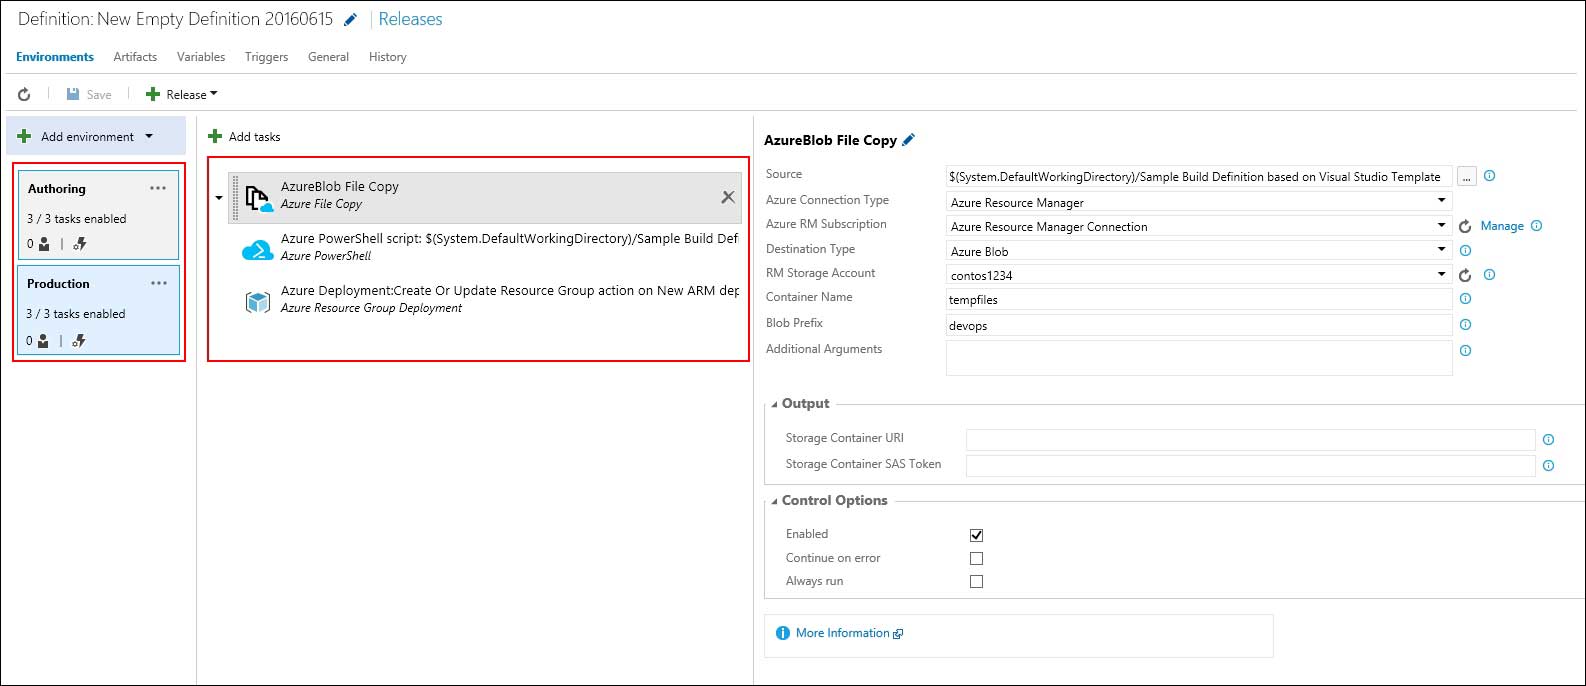Expand the Destination Type dropdown
Screen dimensions: 1586x686
(x=1198, y=251)
